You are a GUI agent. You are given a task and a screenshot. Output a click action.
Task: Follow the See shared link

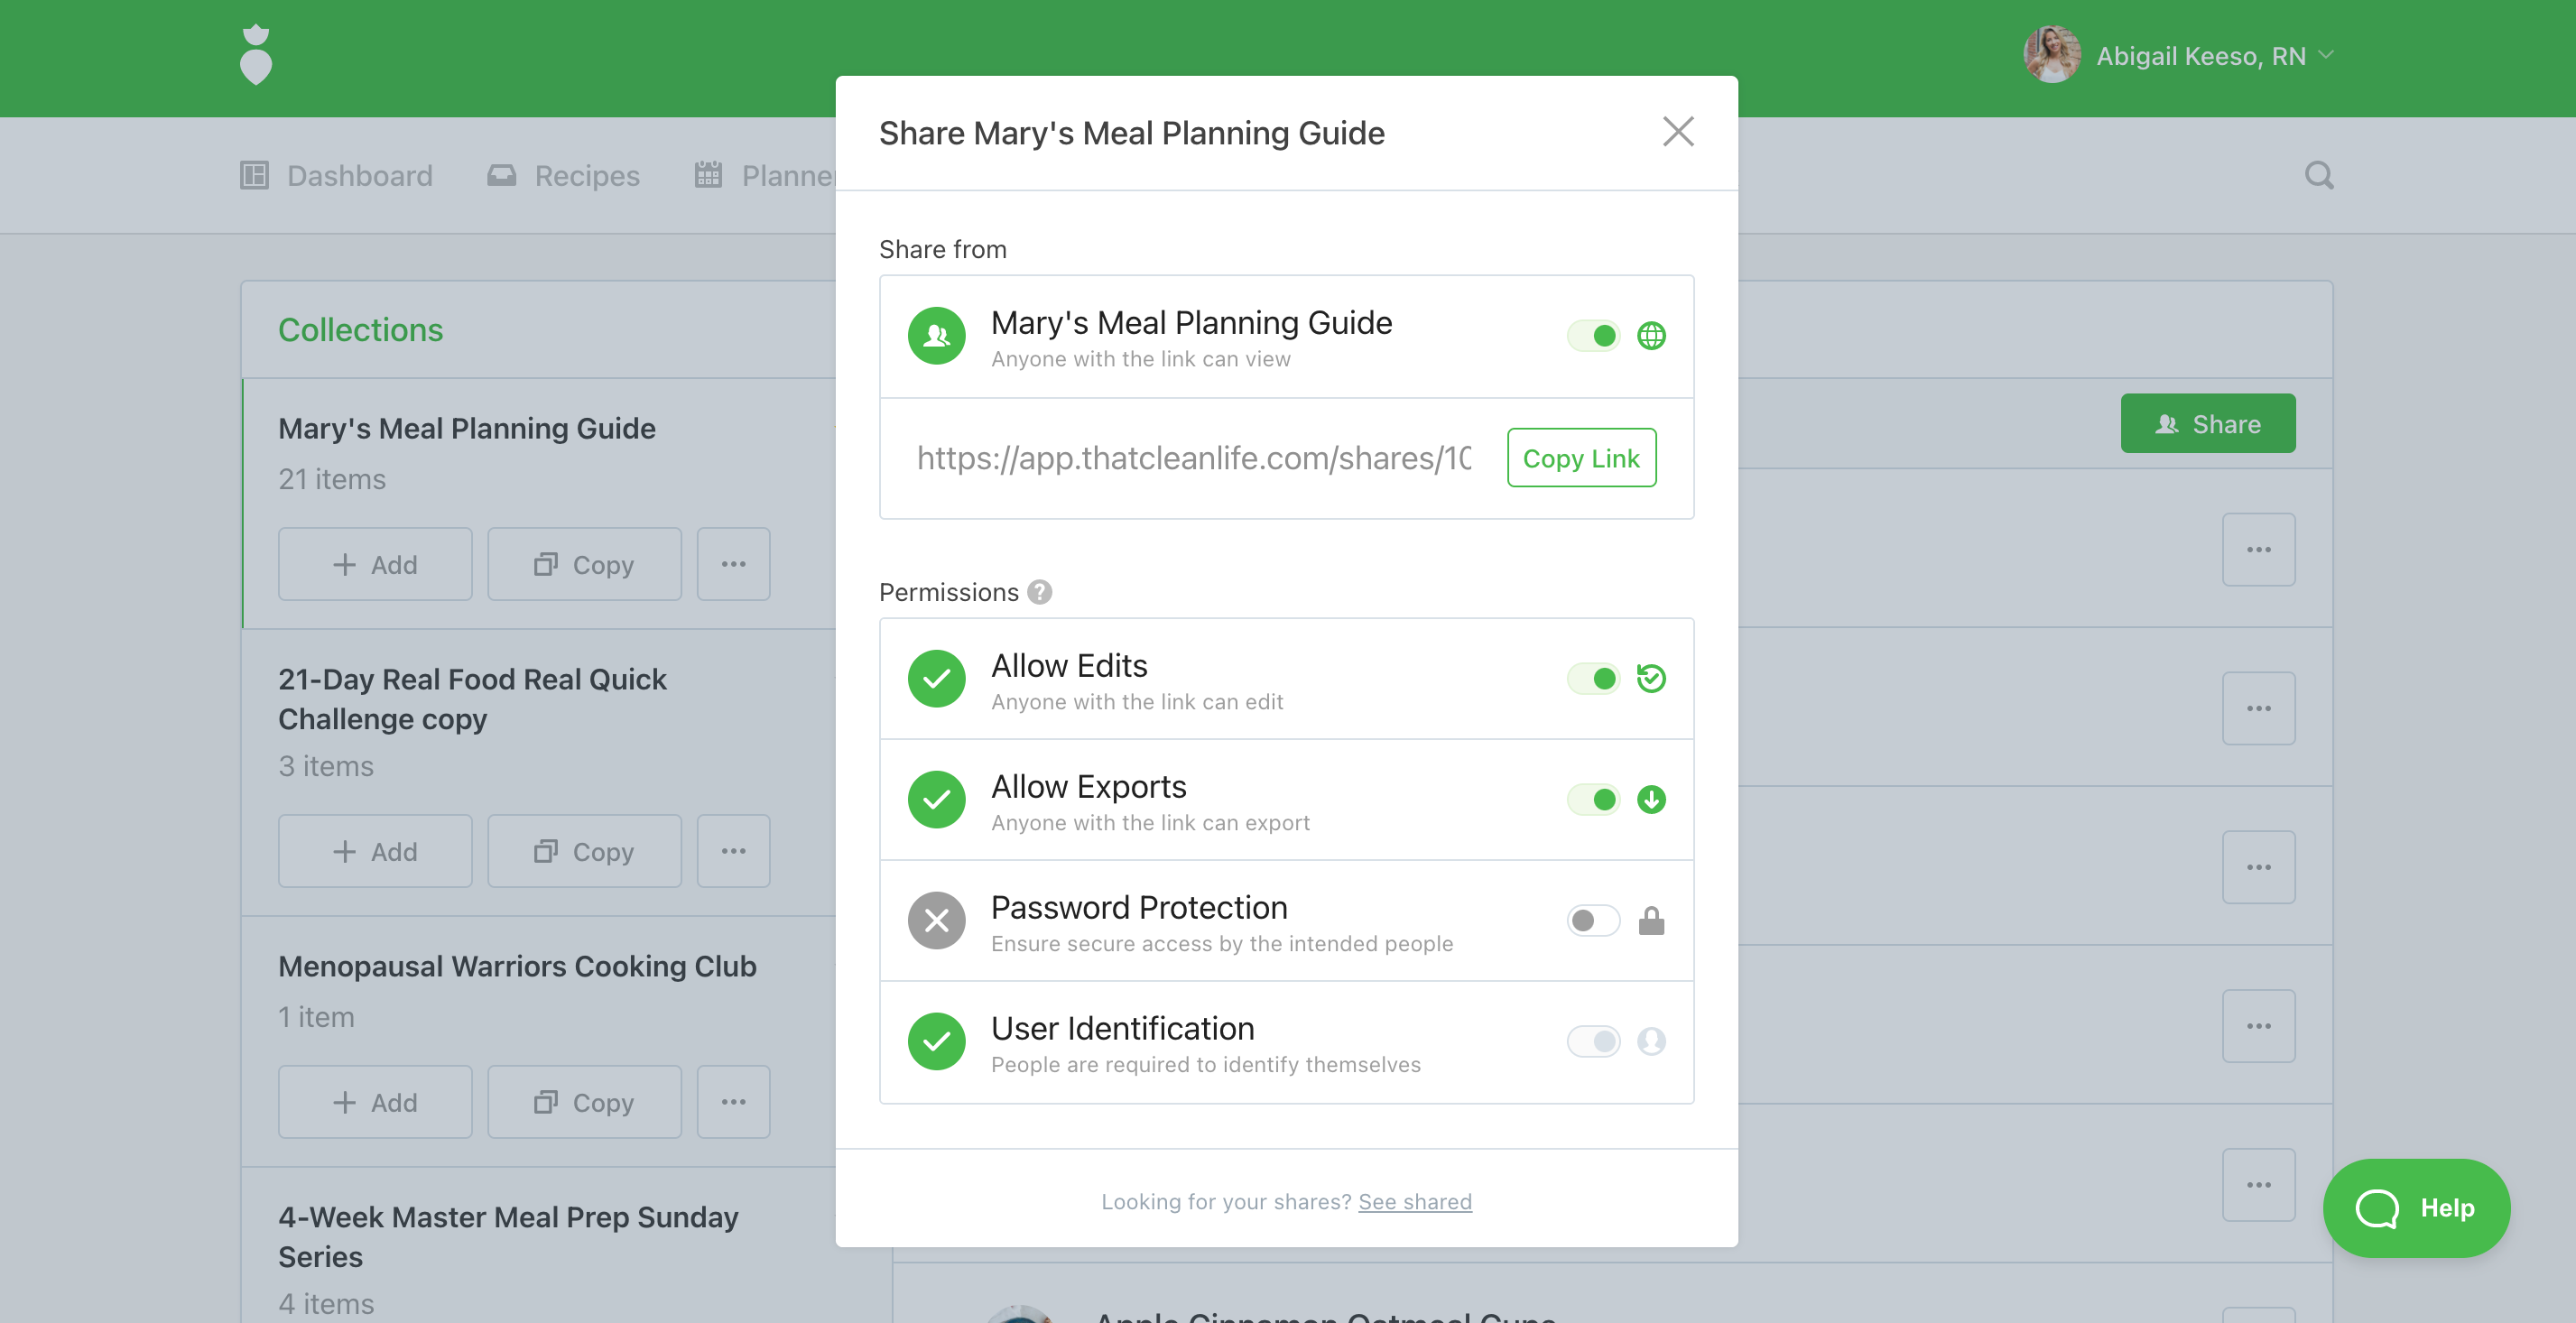point(1414,1201)
